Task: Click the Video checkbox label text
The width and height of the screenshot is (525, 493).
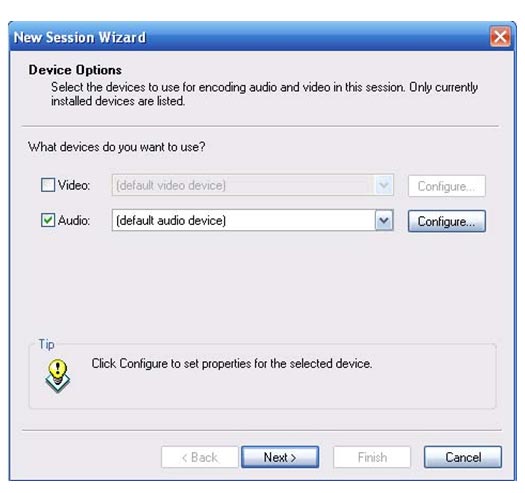Action: pyautogui.click(x=74, y=185)
